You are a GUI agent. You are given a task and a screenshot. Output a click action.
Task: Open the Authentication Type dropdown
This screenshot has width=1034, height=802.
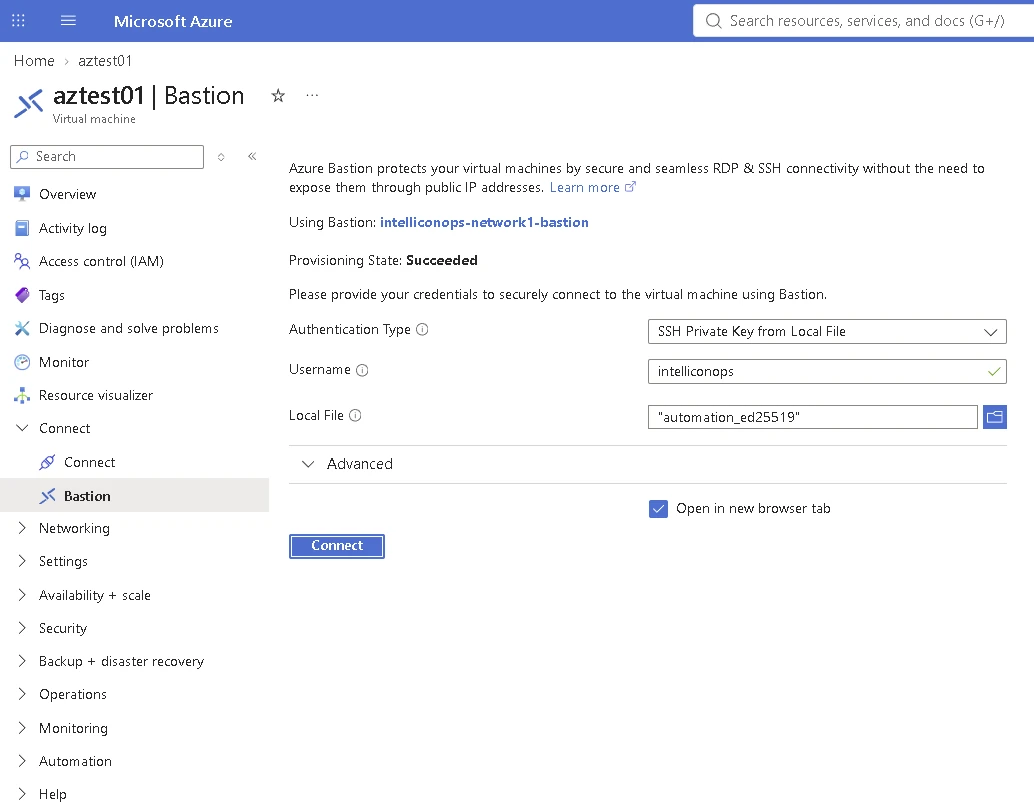827,331
